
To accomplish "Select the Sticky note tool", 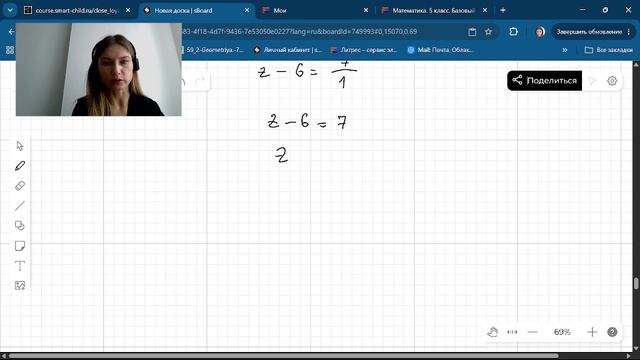I will pos(20,246).
